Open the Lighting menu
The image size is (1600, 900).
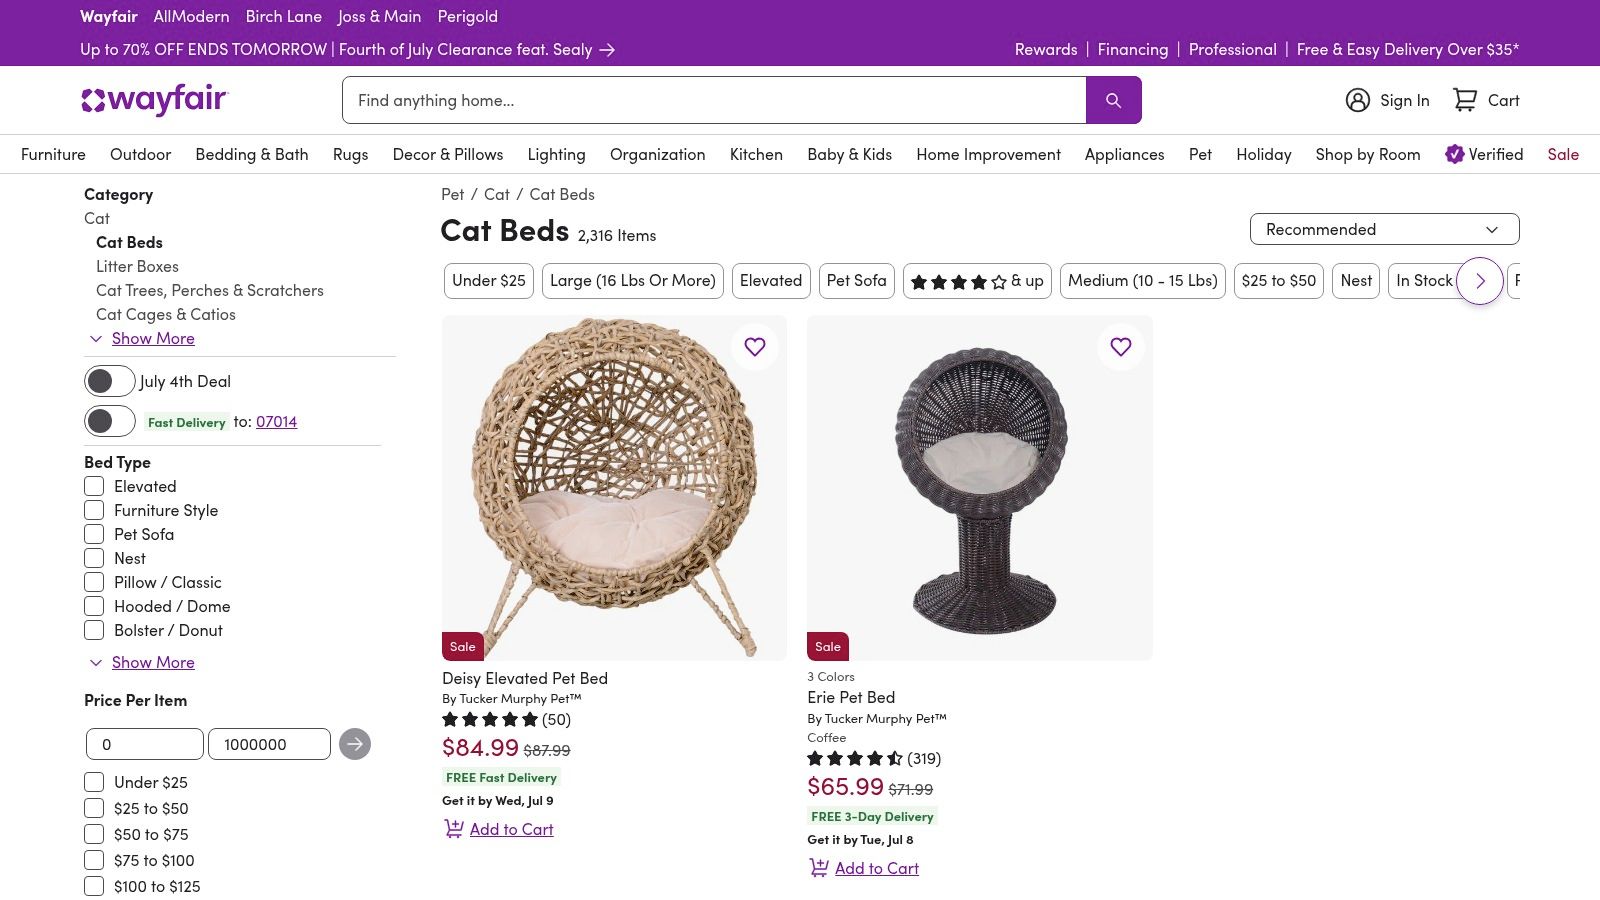pos(556,154)
